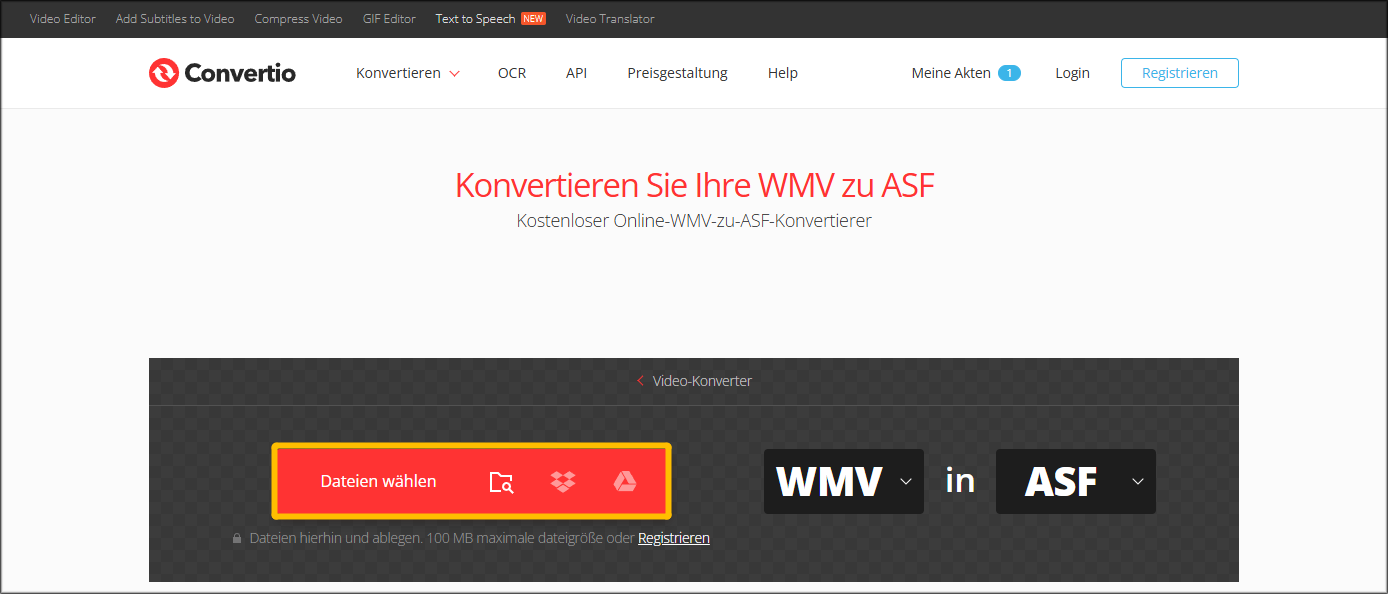
Task: Upload a file from Google Drive
Action: click(x=625, y=481)
